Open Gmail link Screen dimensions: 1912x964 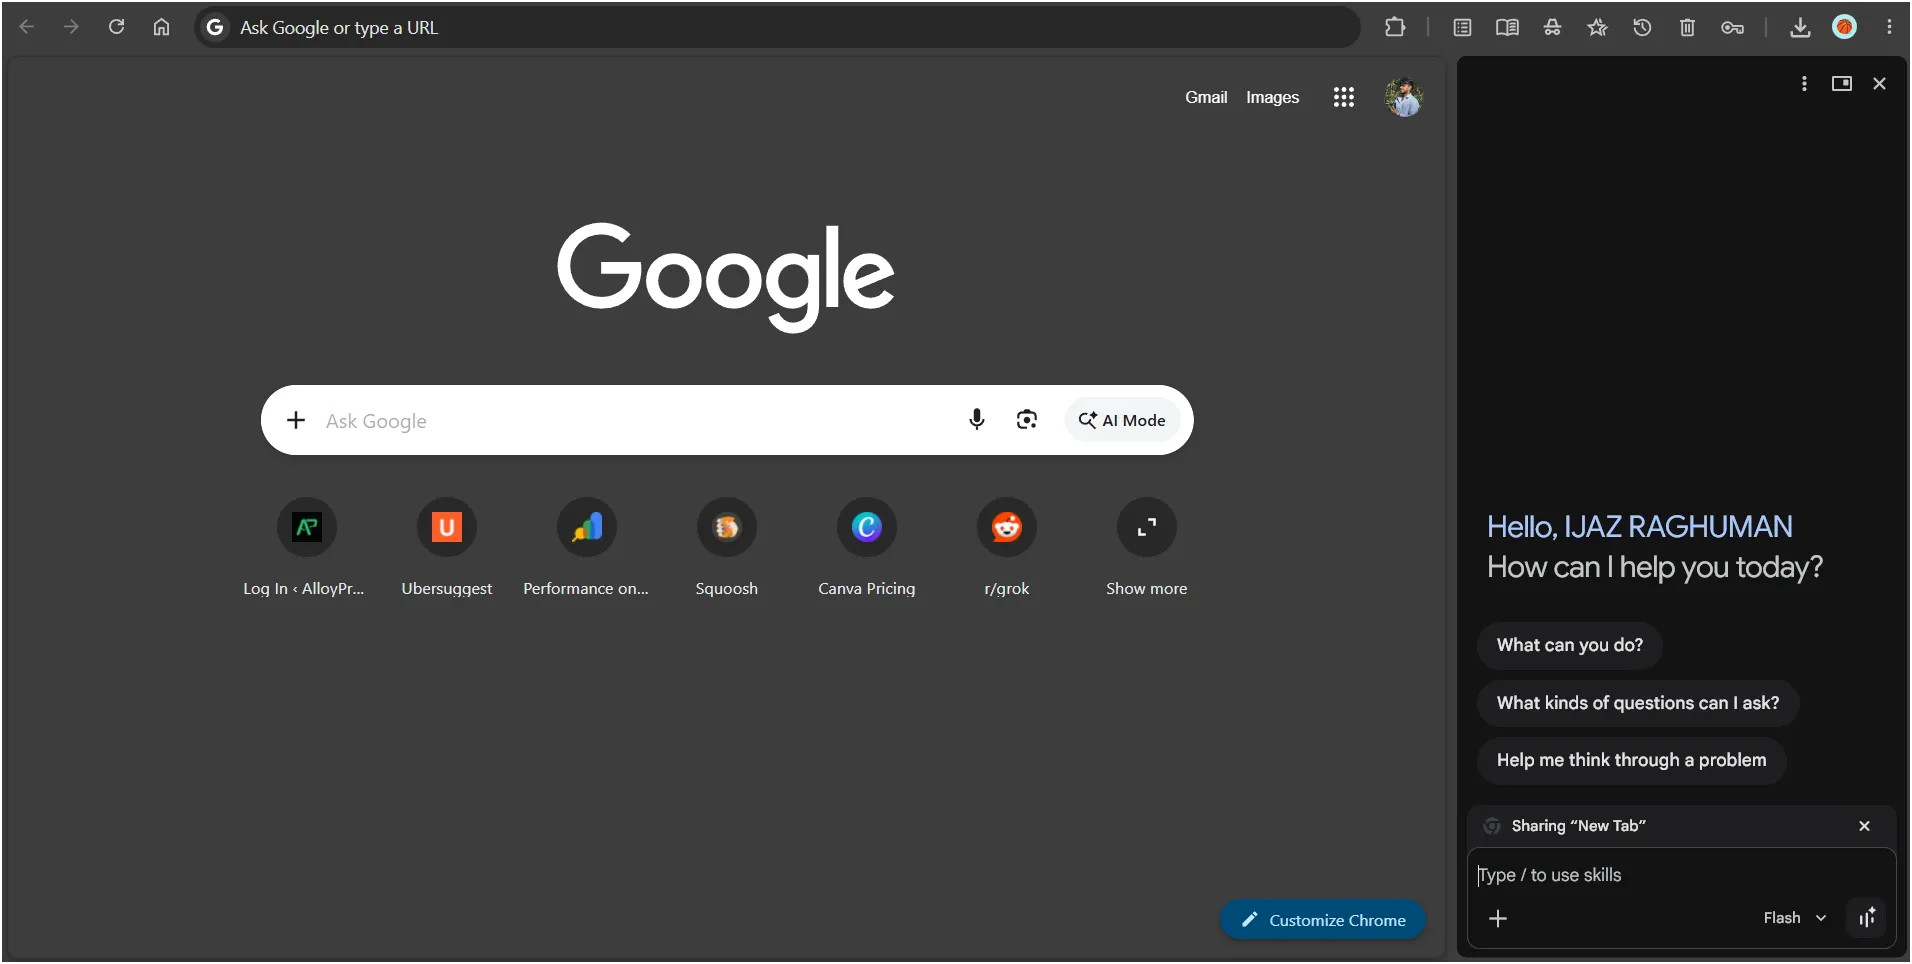click(x=1206, y=97)
